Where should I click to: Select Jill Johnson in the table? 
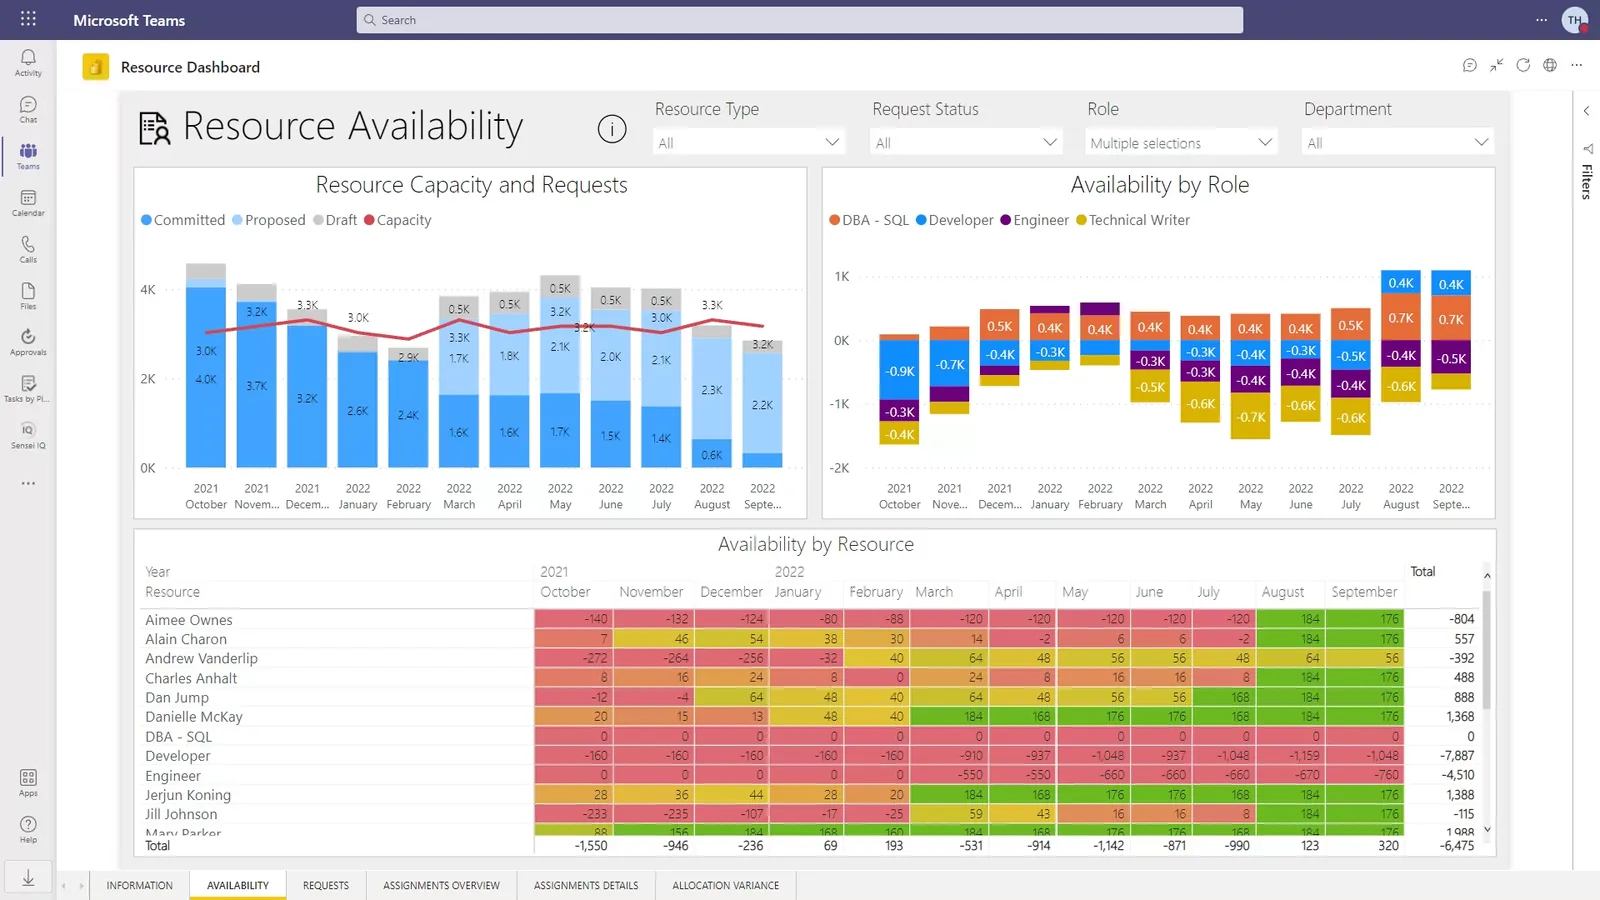[x=181, y=814]
